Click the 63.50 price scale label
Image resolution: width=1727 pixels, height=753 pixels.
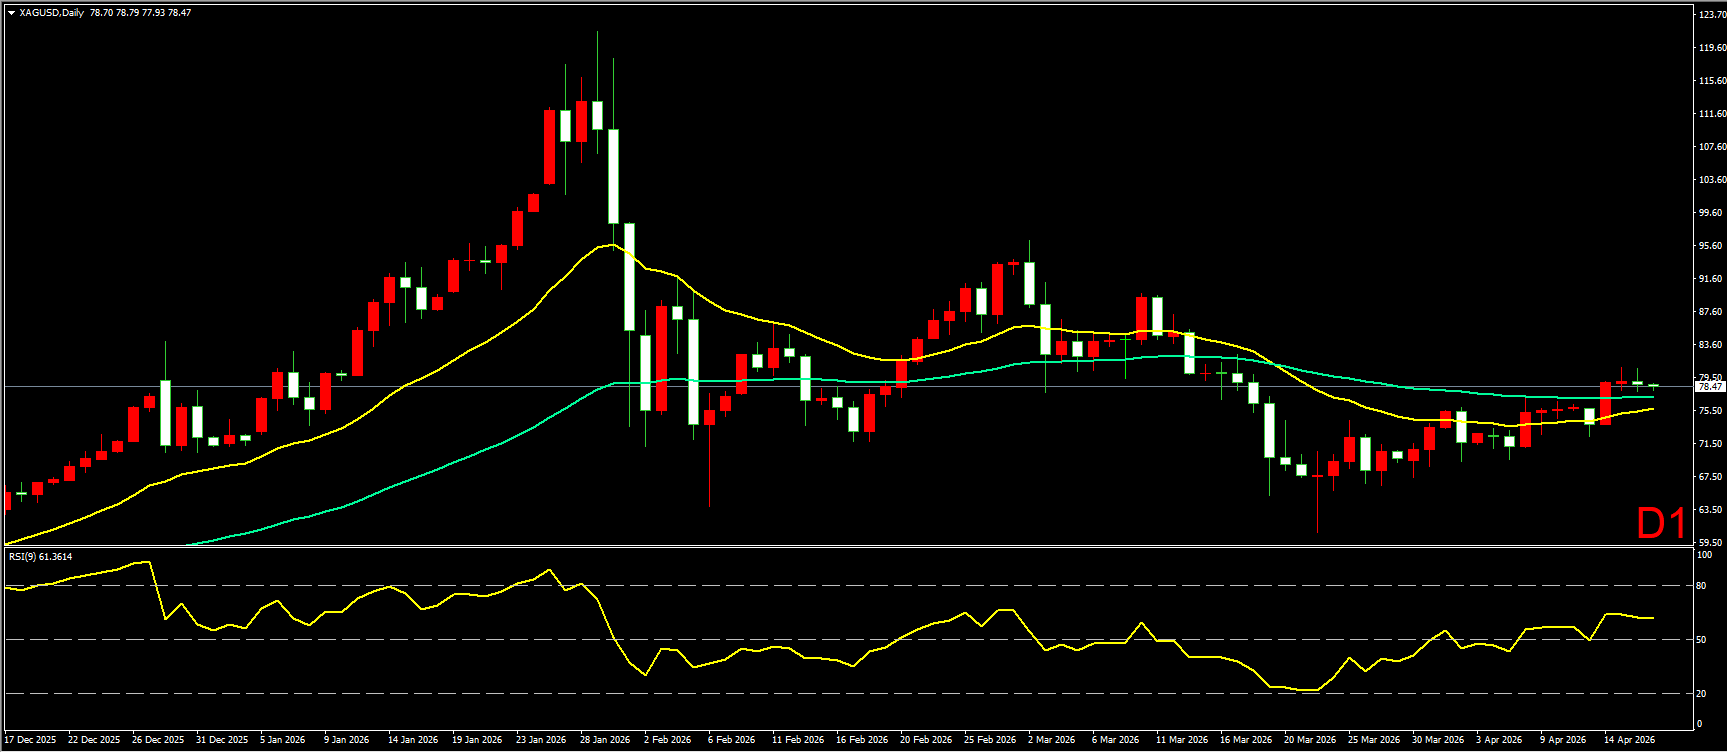[1711, 510]
